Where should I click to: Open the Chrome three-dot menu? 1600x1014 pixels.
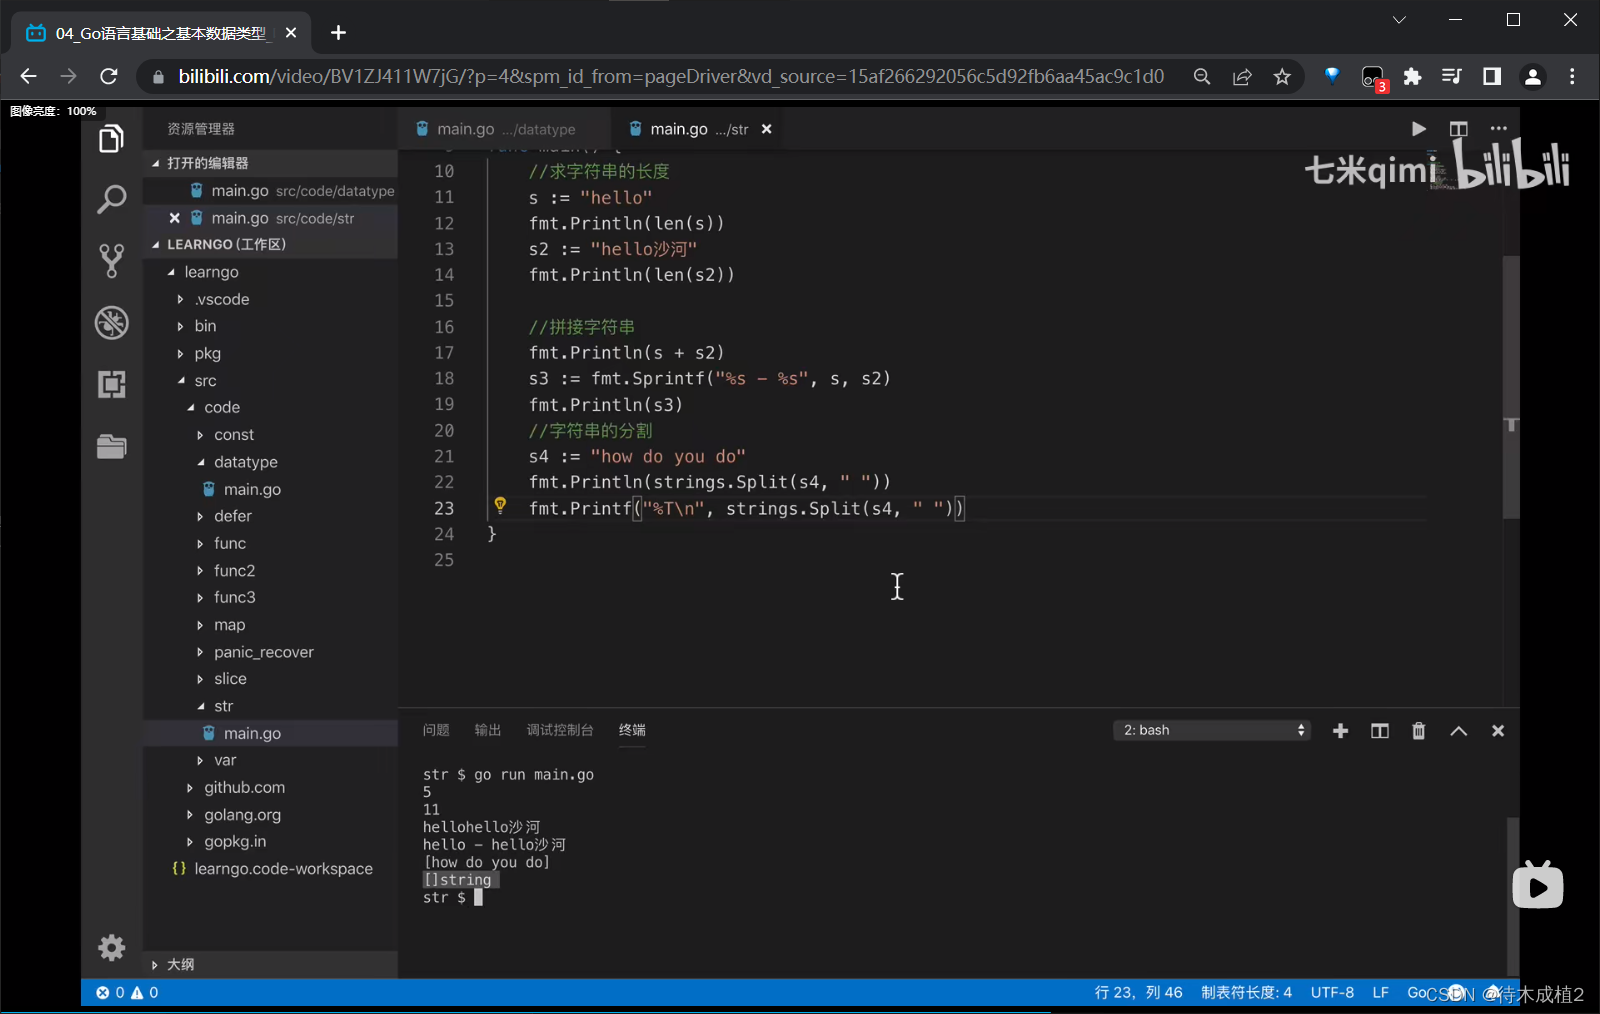1572,77
